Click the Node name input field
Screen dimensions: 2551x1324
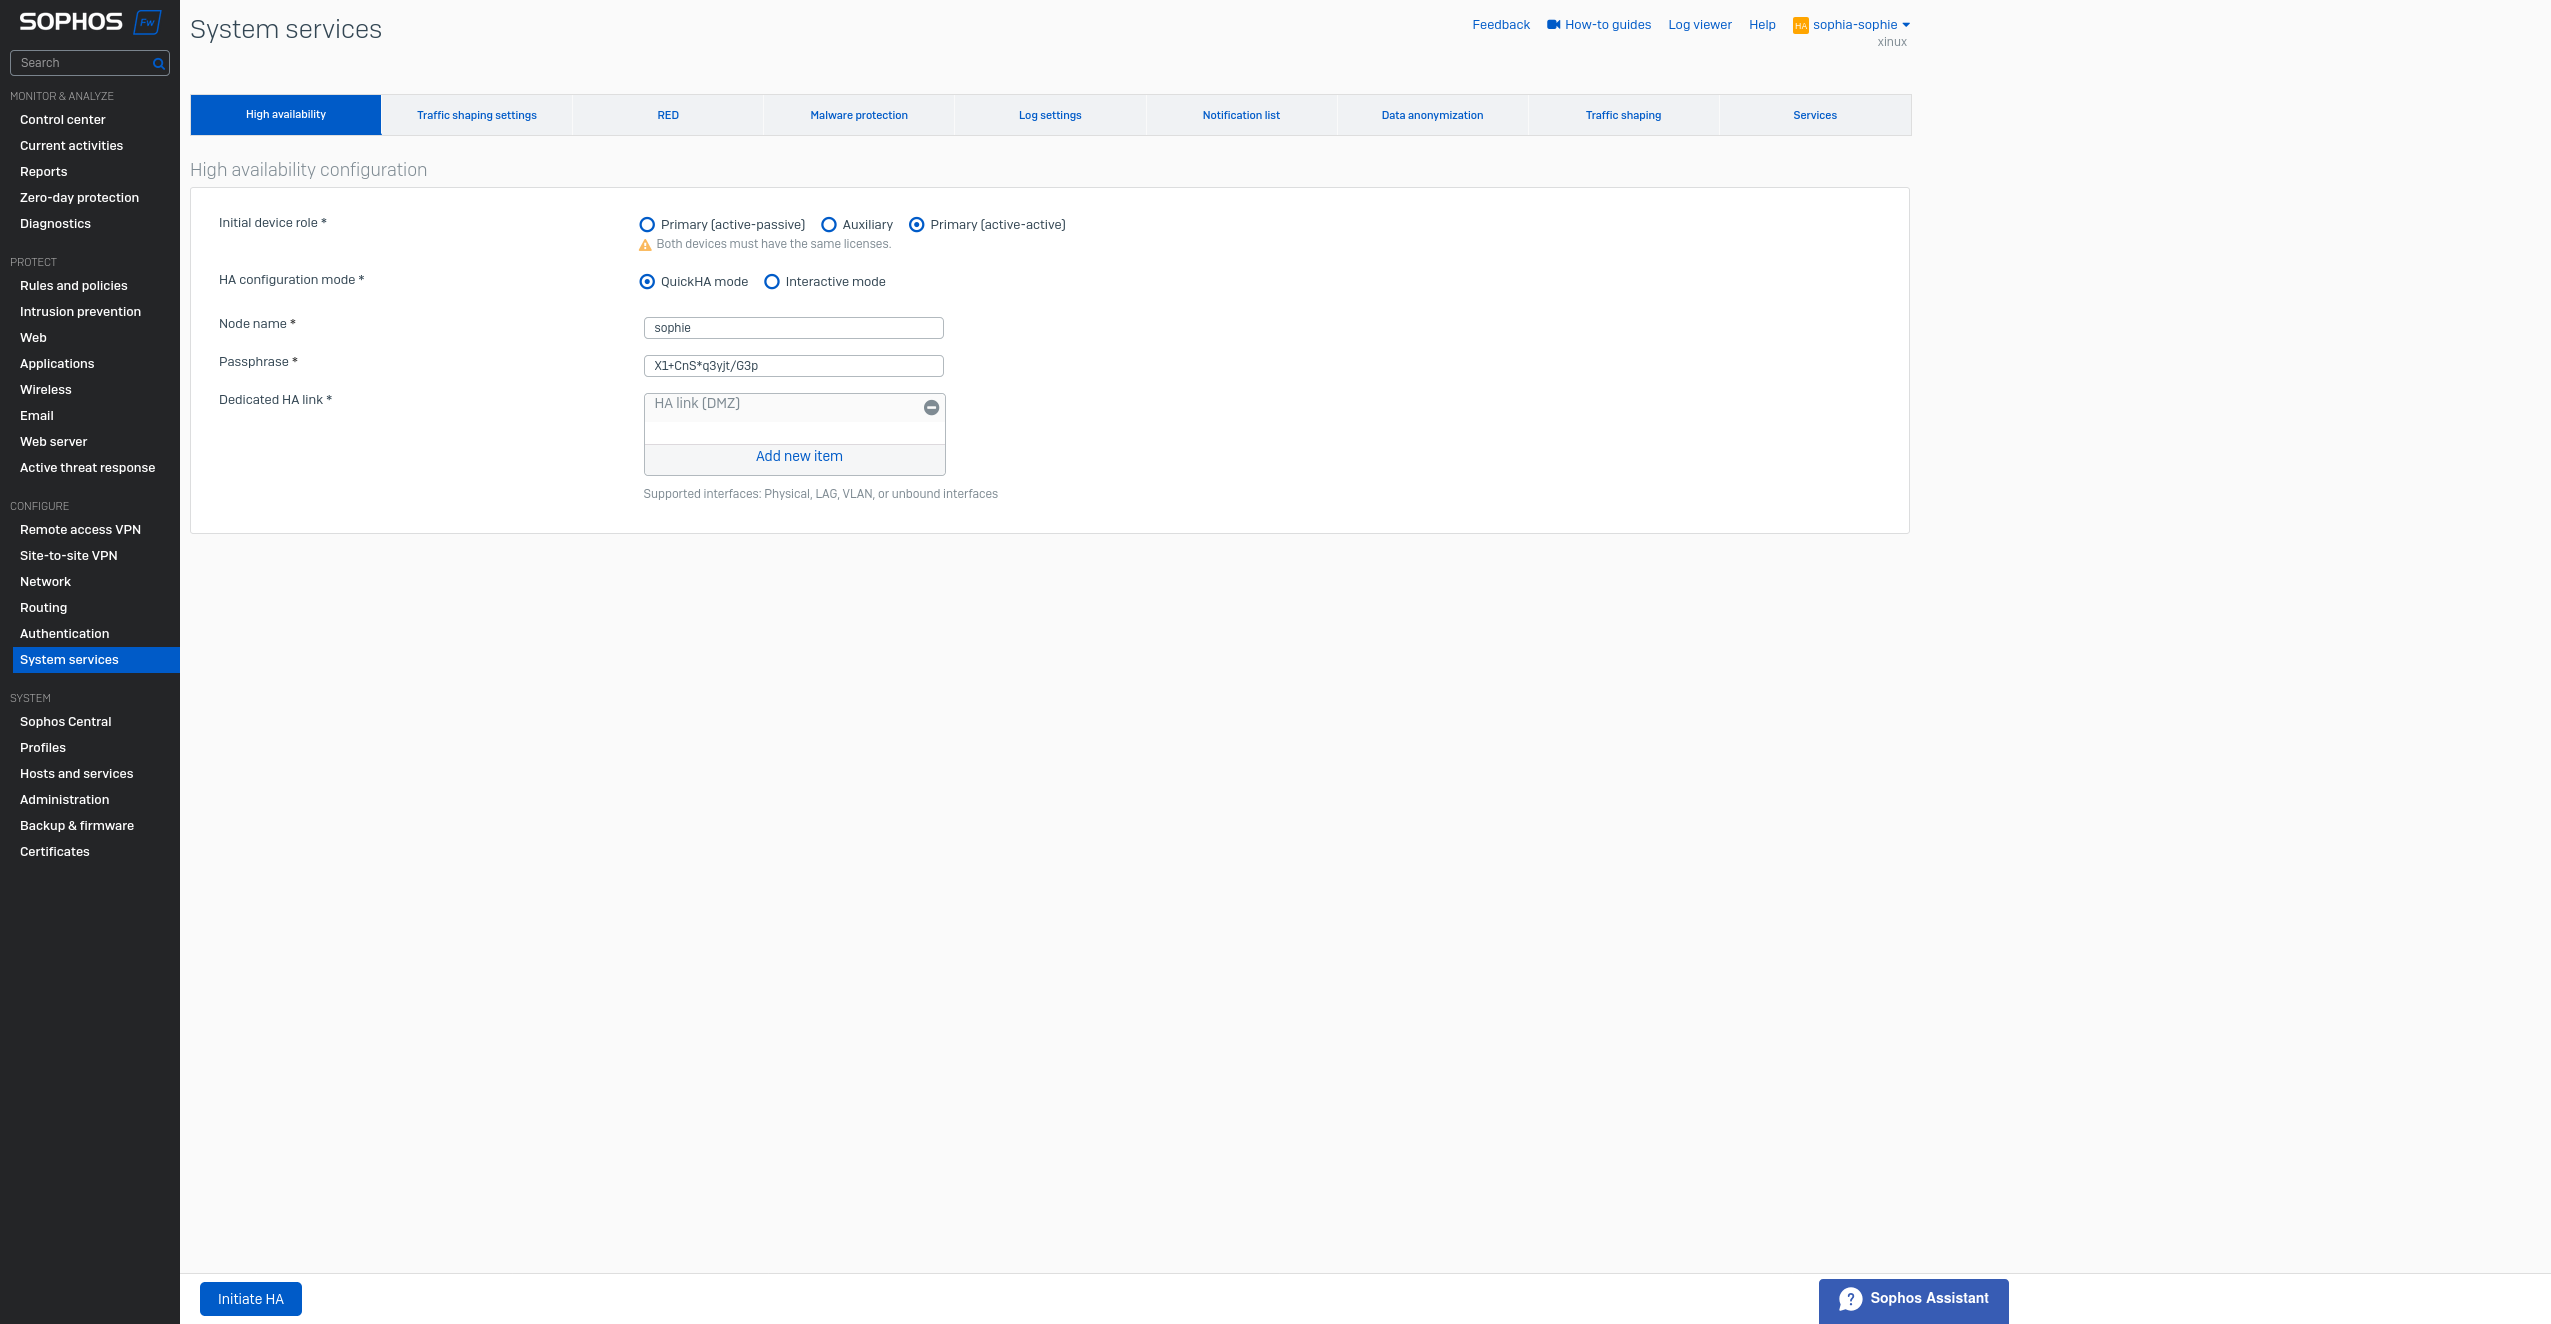pyautogui.click(x=793, y=328)
